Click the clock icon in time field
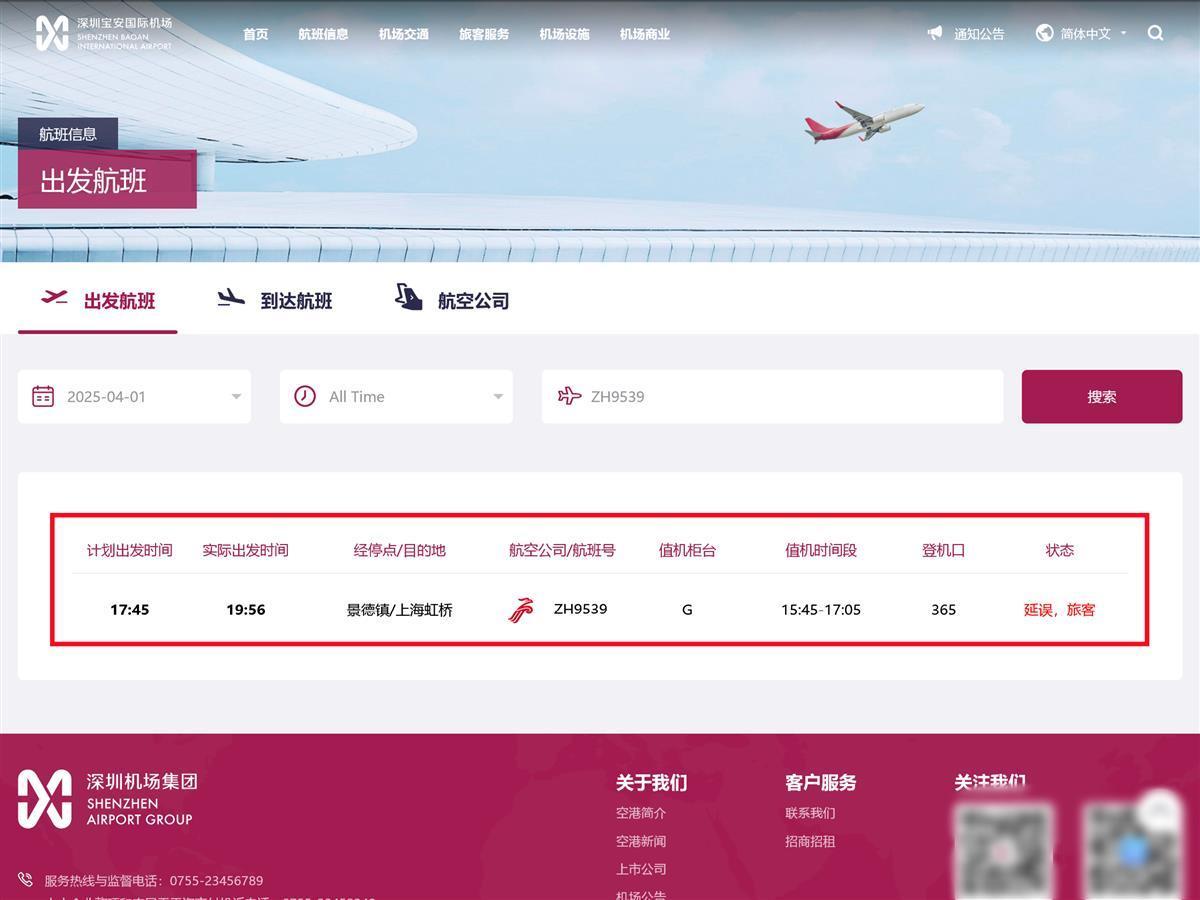This screenshot has width=1200, height=900. pyautogui.click(x=305, y=396)
